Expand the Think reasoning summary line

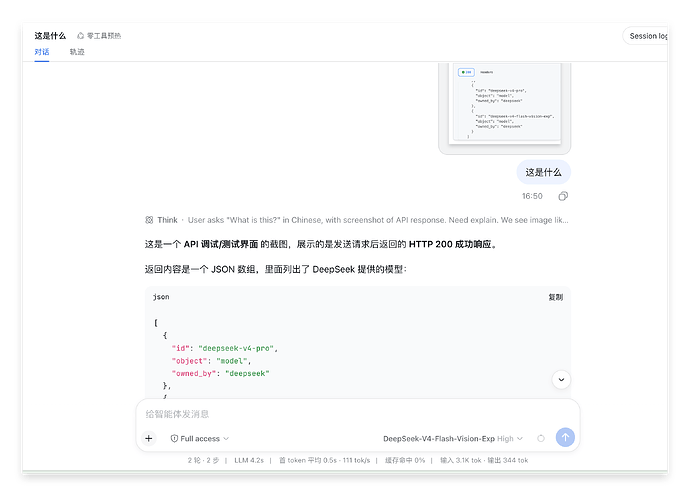tap(357, 220)
